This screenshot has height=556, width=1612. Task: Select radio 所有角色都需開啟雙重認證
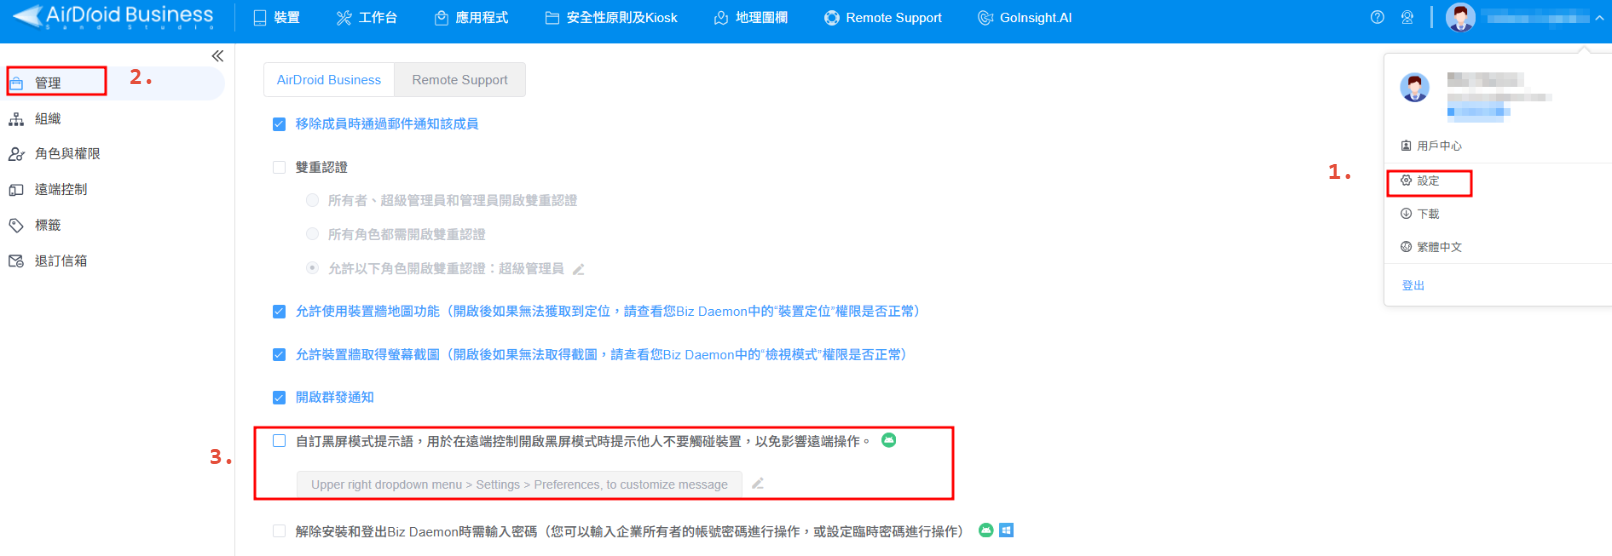(312, 234)
